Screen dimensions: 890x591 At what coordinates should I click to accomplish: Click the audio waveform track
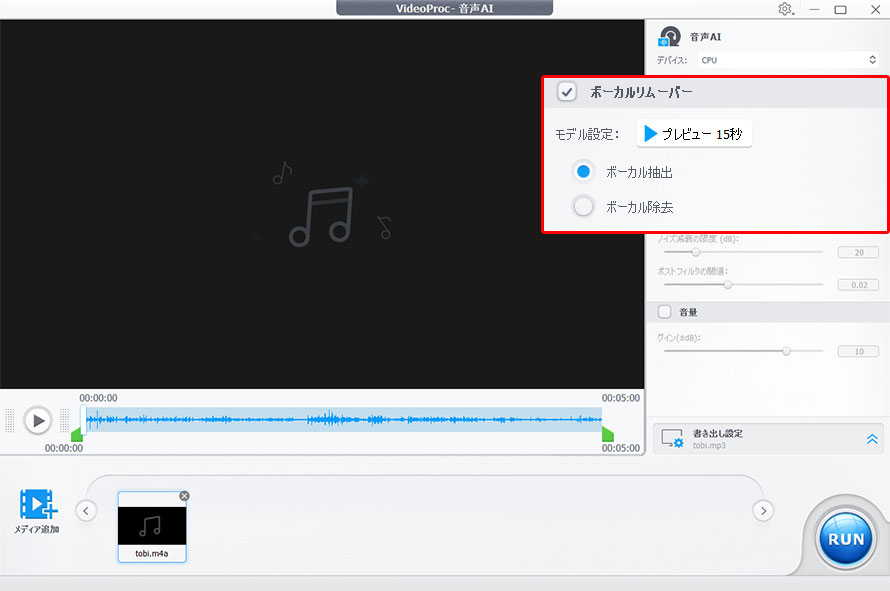[x=343, y=420]
